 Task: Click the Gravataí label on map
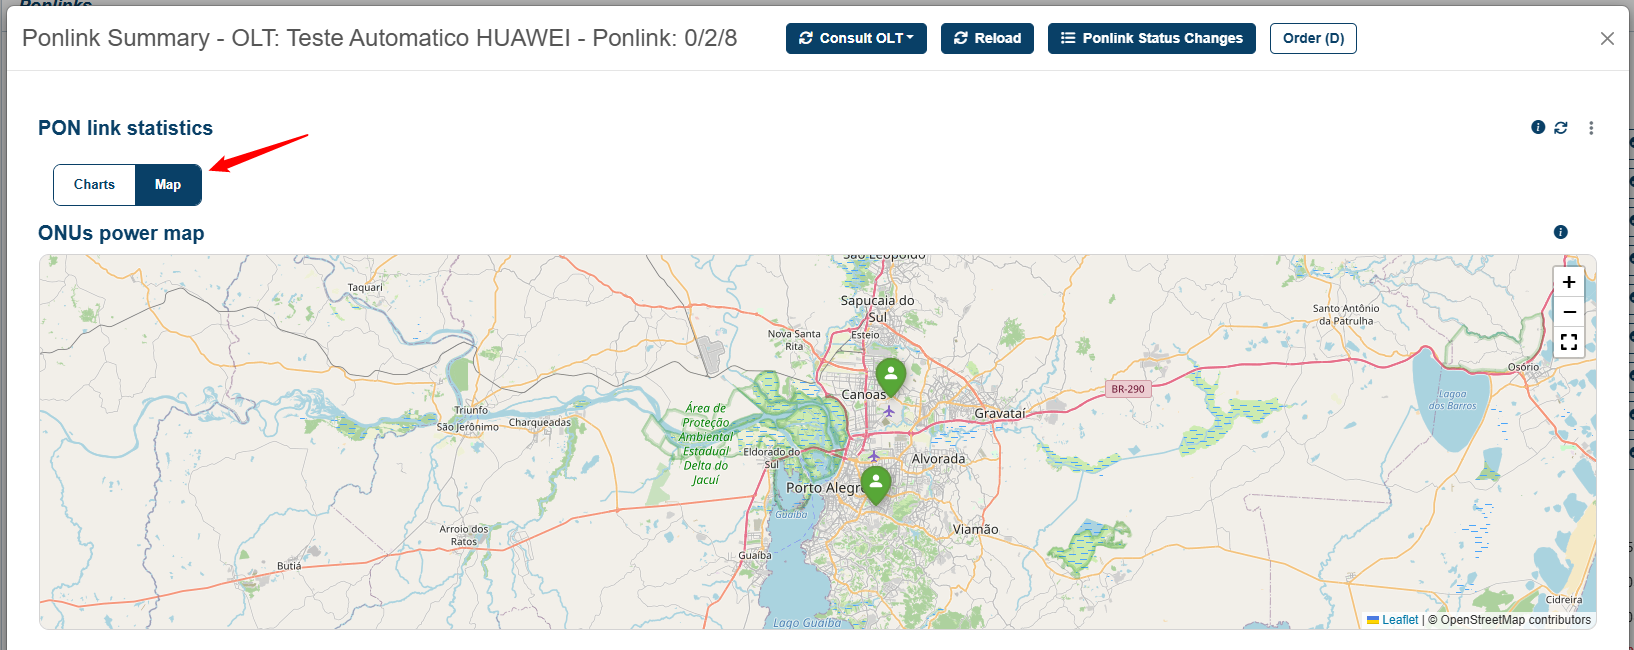pos(1000,413)
